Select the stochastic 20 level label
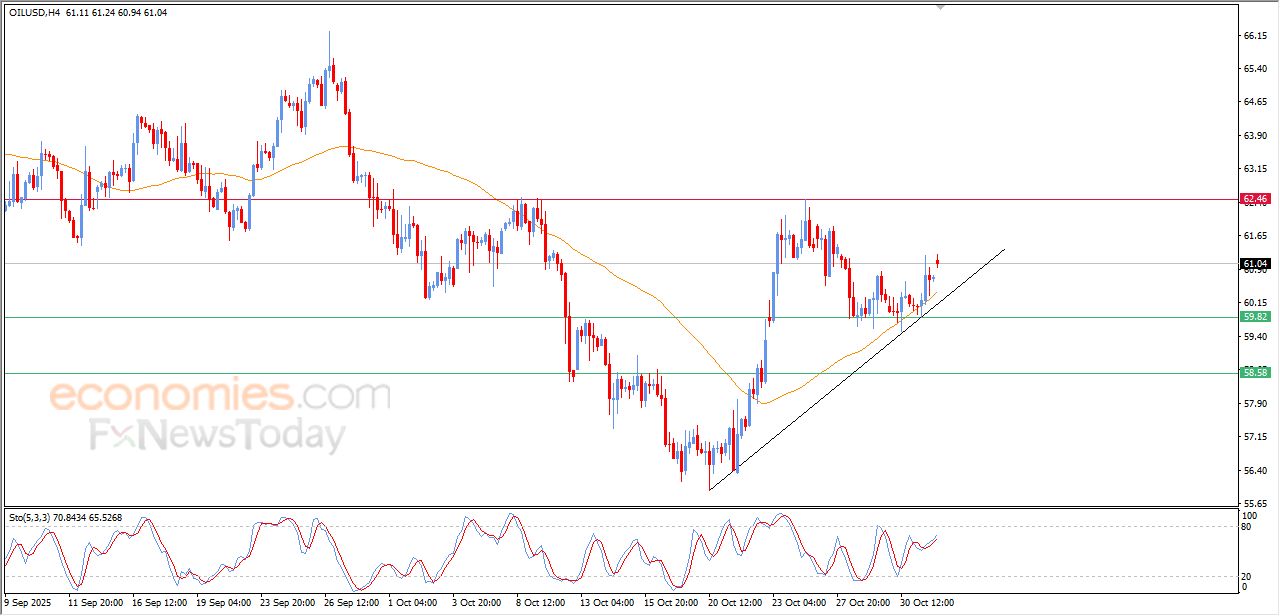The height and width of the screenshot is (616, 1280). (x=1245, y=576)
